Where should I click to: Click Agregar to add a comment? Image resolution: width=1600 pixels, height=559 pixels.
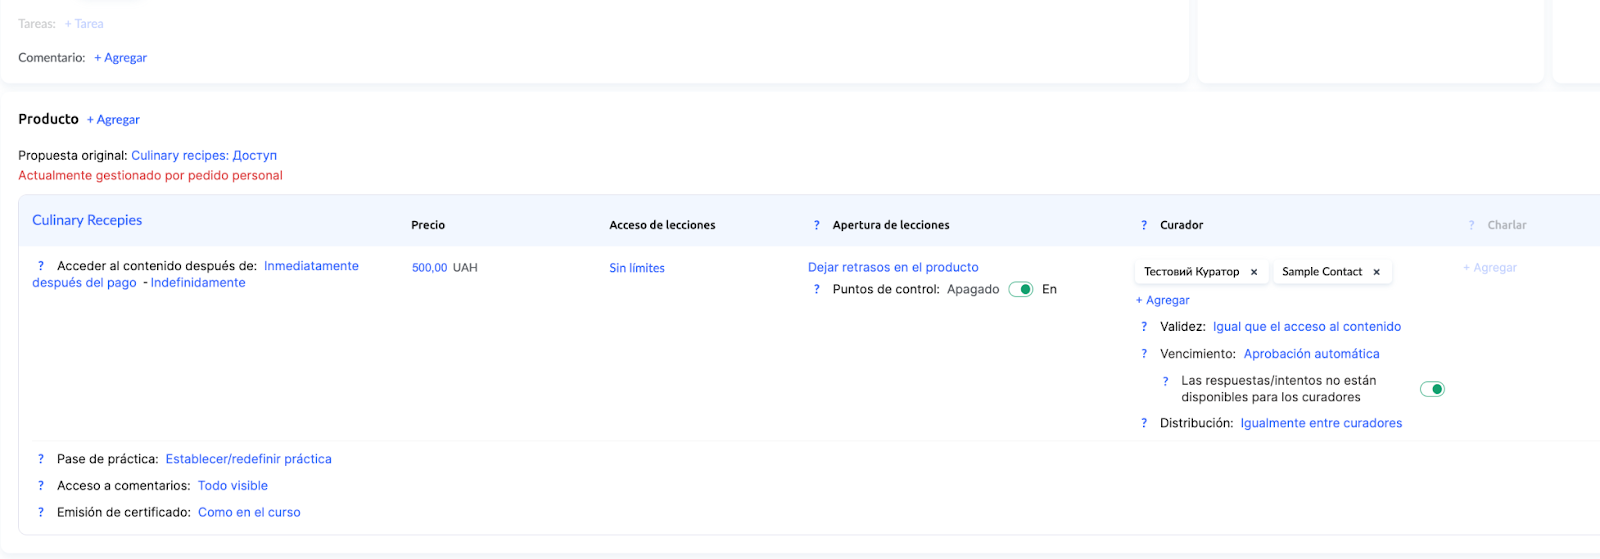point(120,58)
